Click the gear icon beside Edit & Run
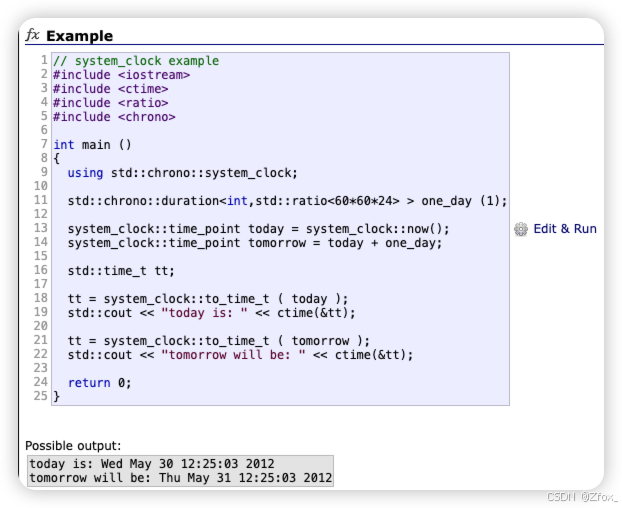622x508 pixels. tap(521, 229)
